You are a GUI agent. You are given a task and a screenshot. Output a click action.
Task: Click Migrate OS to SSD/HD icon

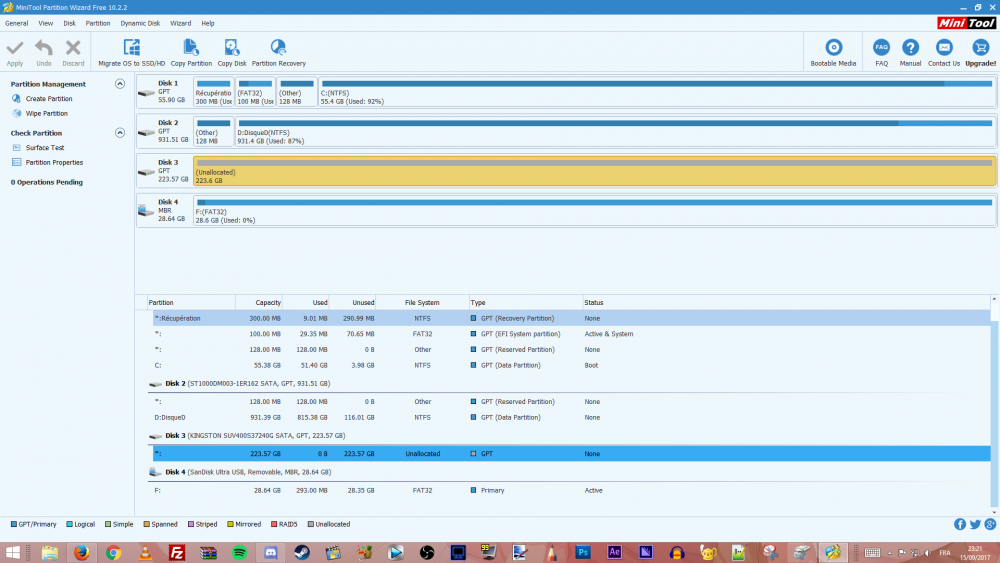coord(131,48)
